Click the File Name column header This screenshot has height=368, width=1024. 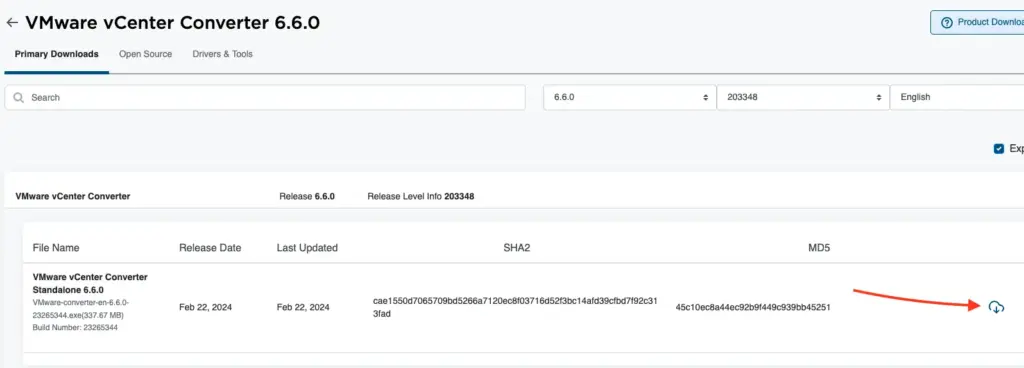pyautogui.click(x=56, y=248)
